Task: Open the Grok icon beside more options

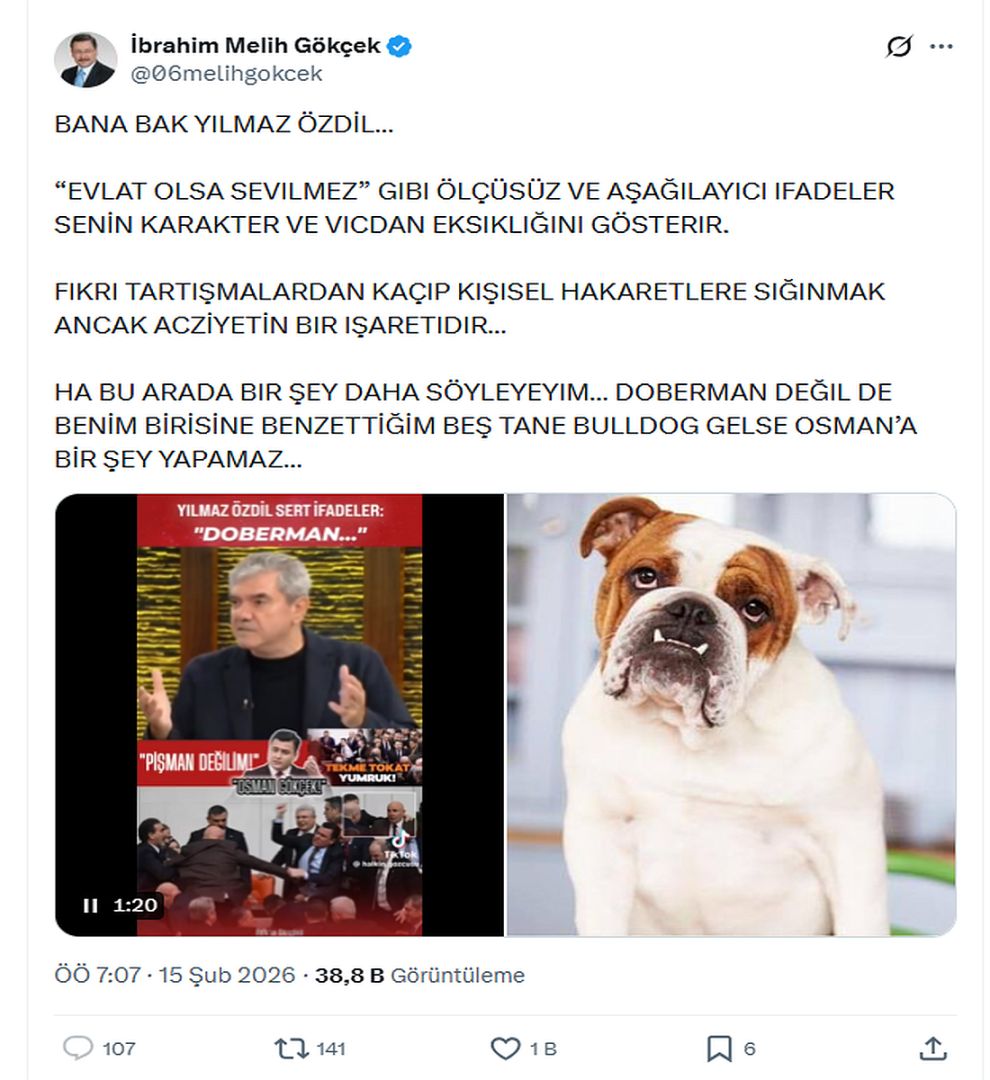Action: pos(899,47)
